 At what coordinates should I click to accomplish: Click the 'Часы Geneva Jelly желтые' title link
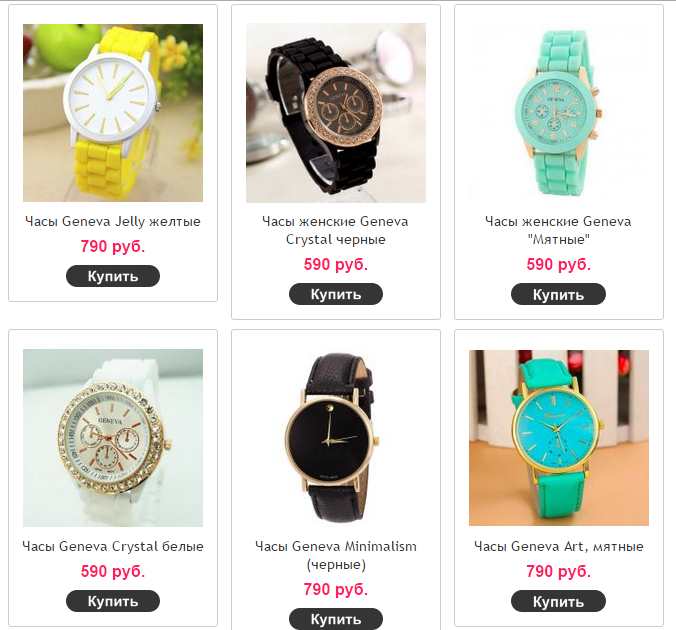click(x=113, y=221)
